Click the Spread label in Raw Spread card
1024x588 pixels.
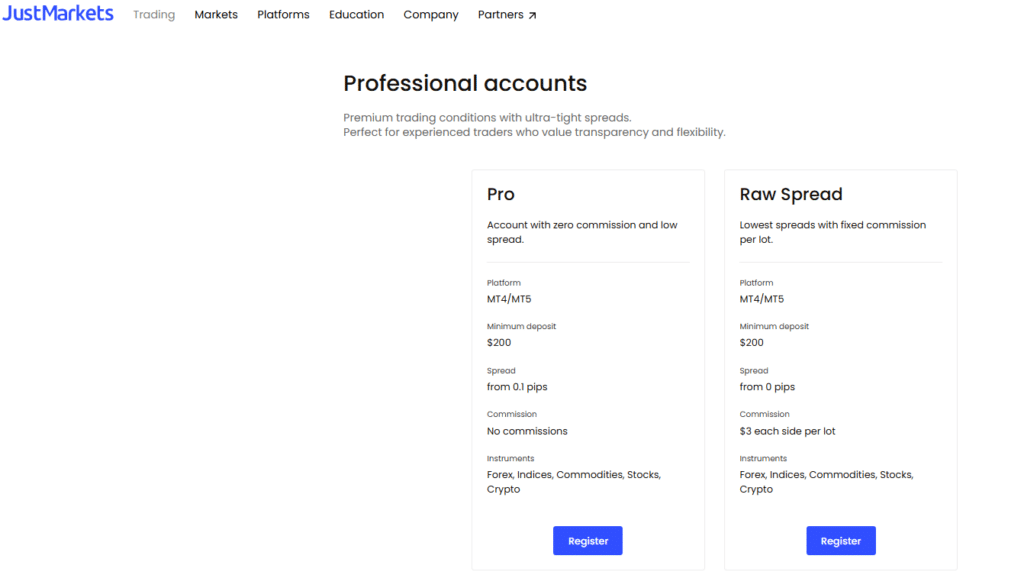pyautogui.click(x=754, y=370)
